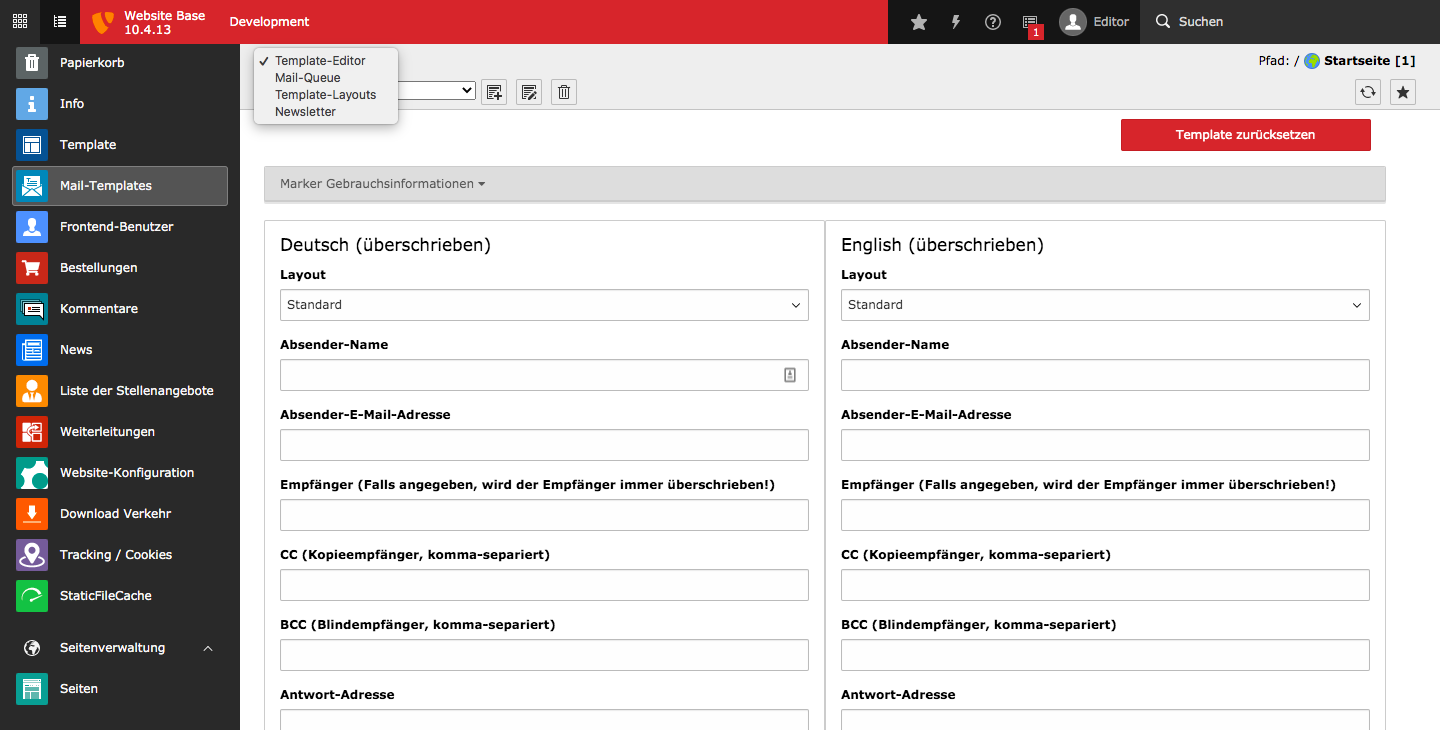The width and height of the screenshot is (1440, 730).
Task: Click the new template record icon
Action: coord(494,92)
